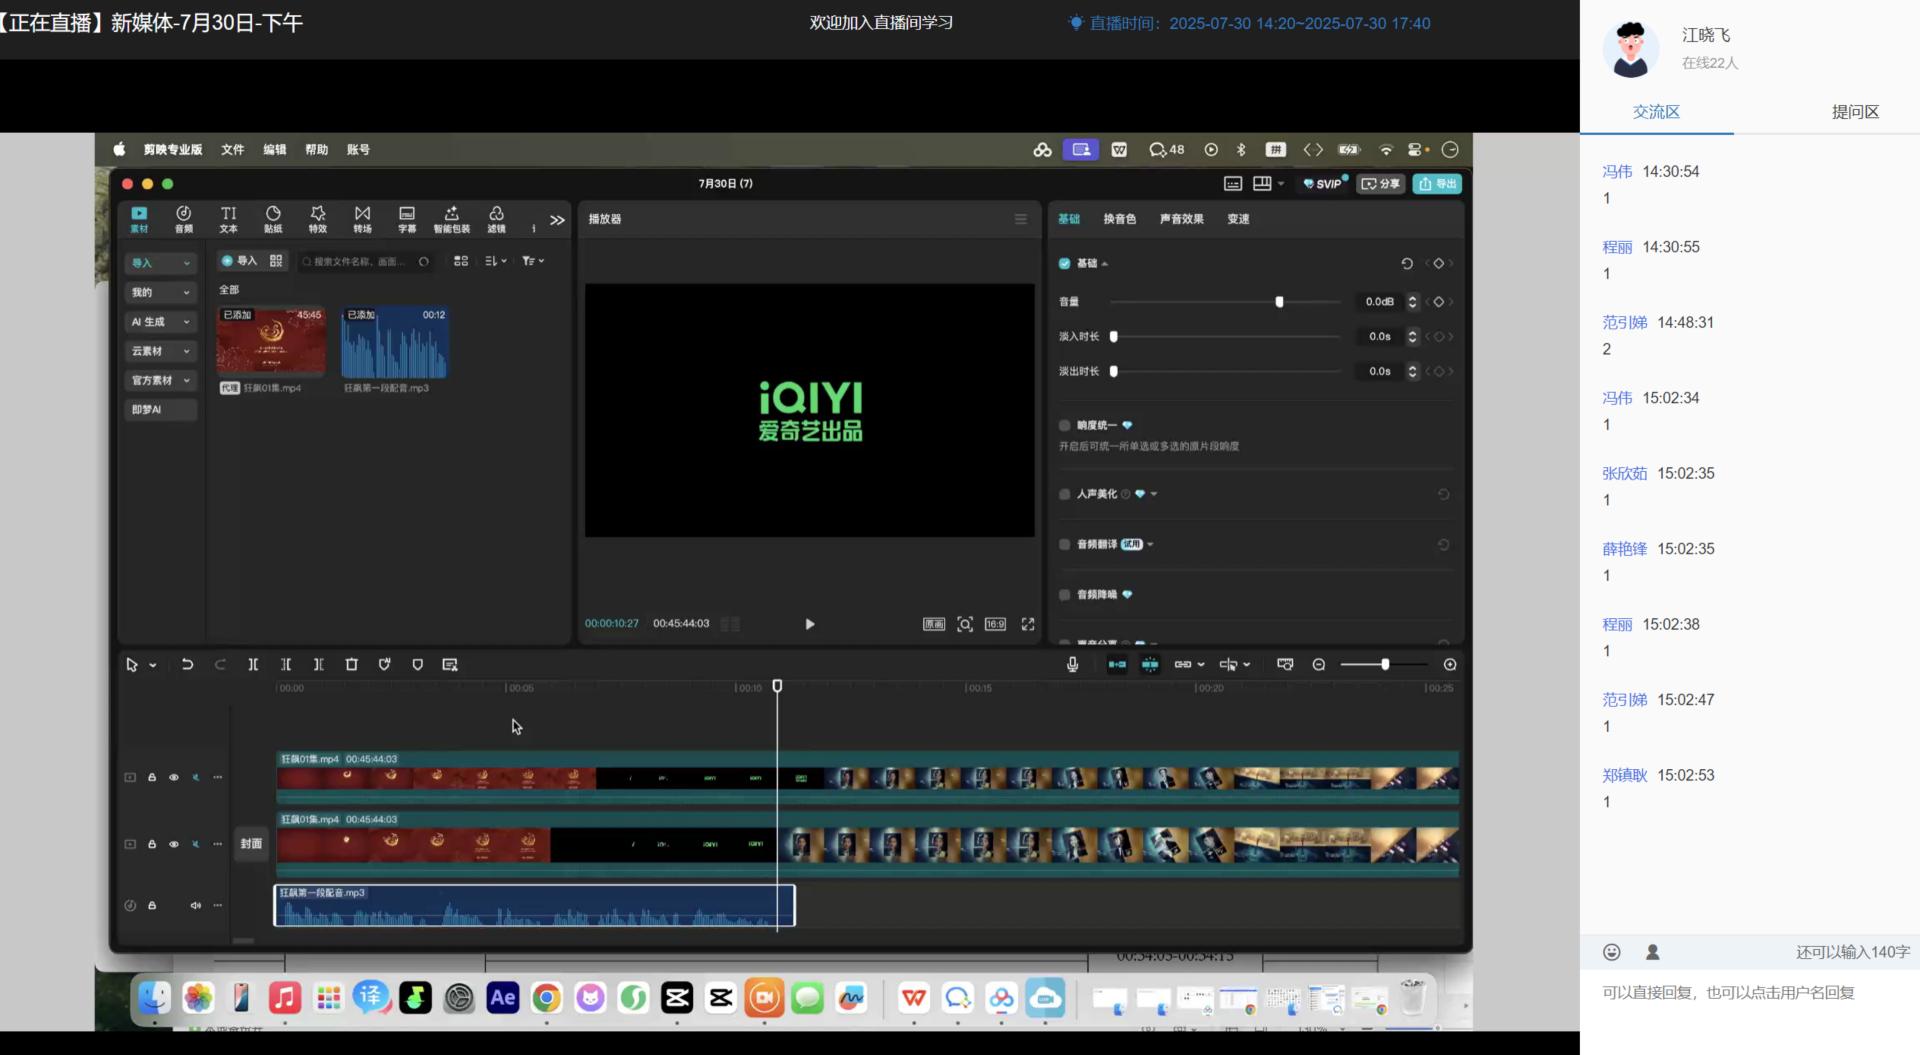Enable the 音频降噪 checkbox
Screen dimensions: 1920x1055
pyautogui.click(x=1064, y=595)
